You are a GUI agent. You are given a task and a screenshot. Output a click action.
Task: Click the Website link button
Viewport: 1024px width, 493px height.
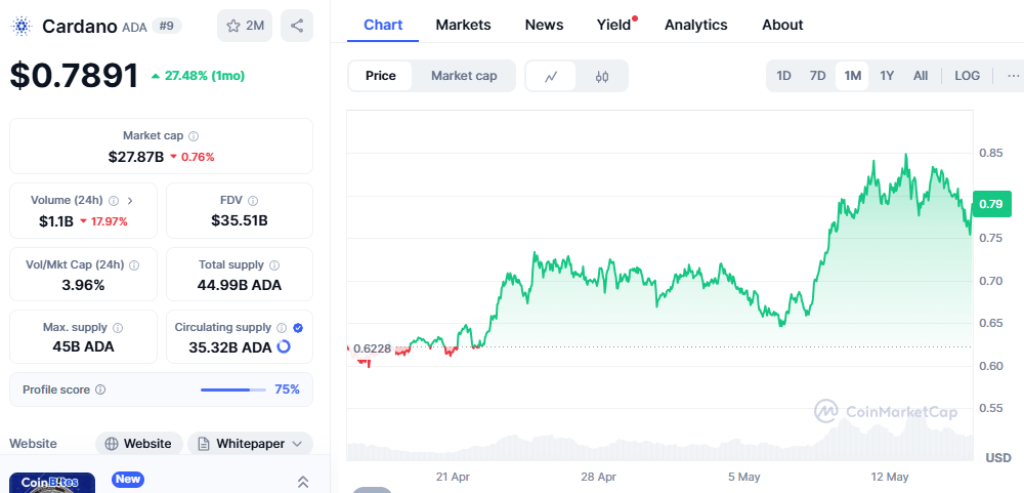click(138, 443)
